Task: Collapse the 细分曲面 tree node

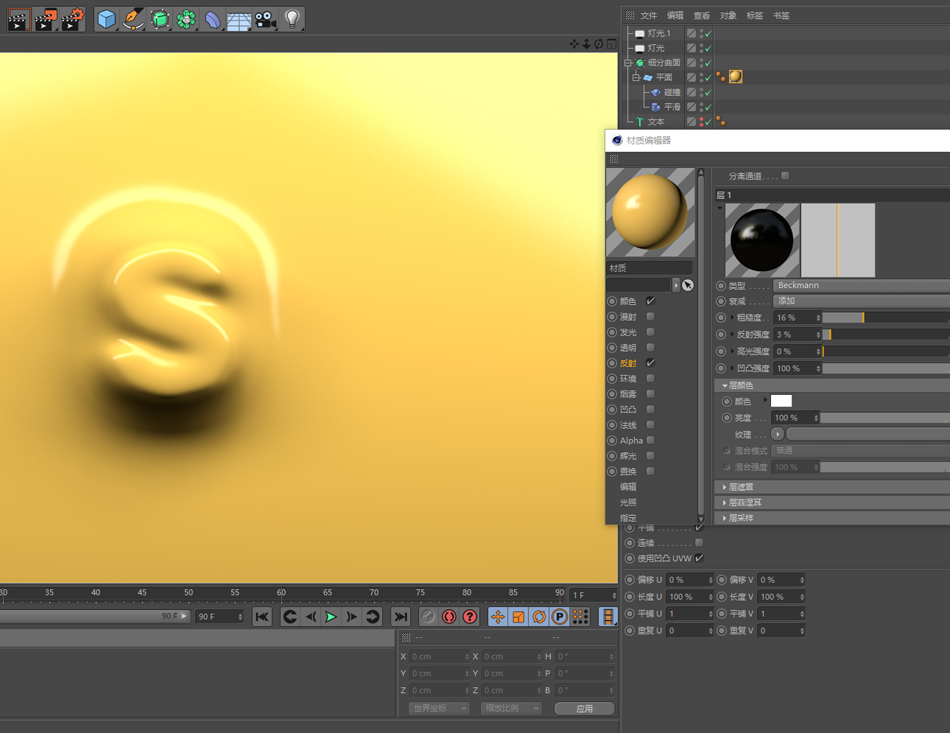Action: coord(628,63)
